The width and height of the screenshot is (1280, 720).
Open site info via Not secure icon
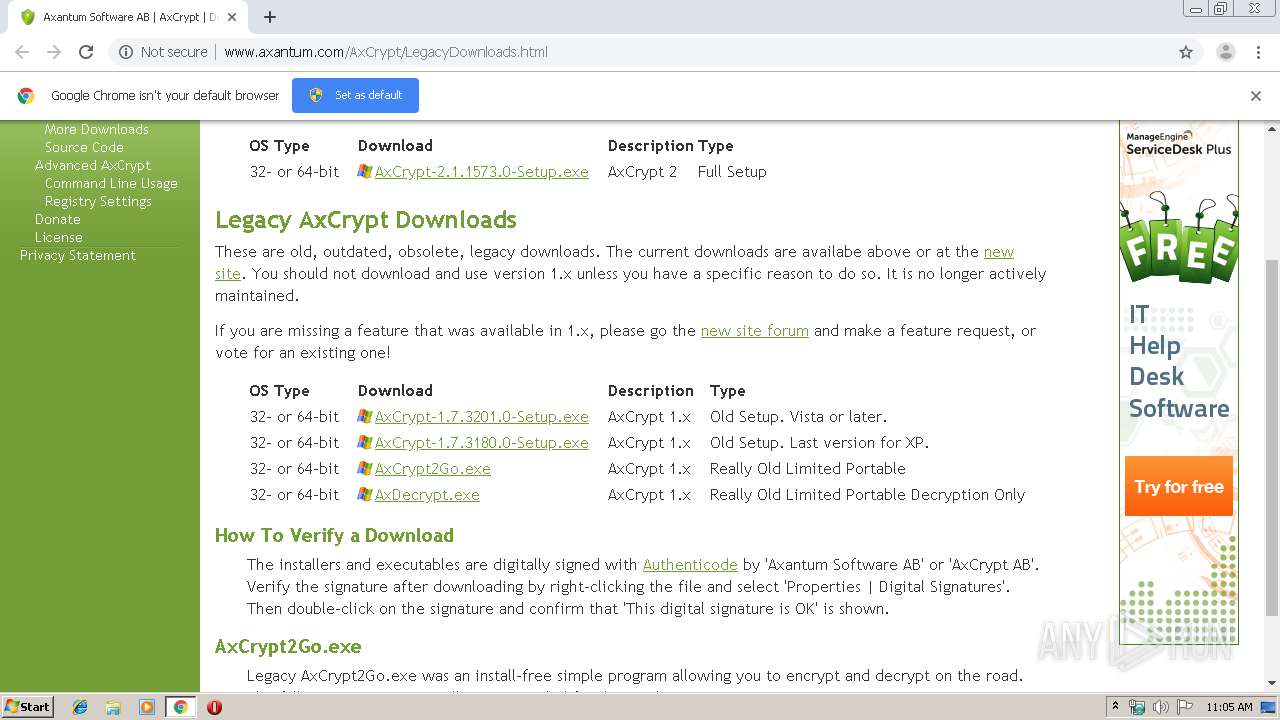pyautogui.click(x=126, y=52)
